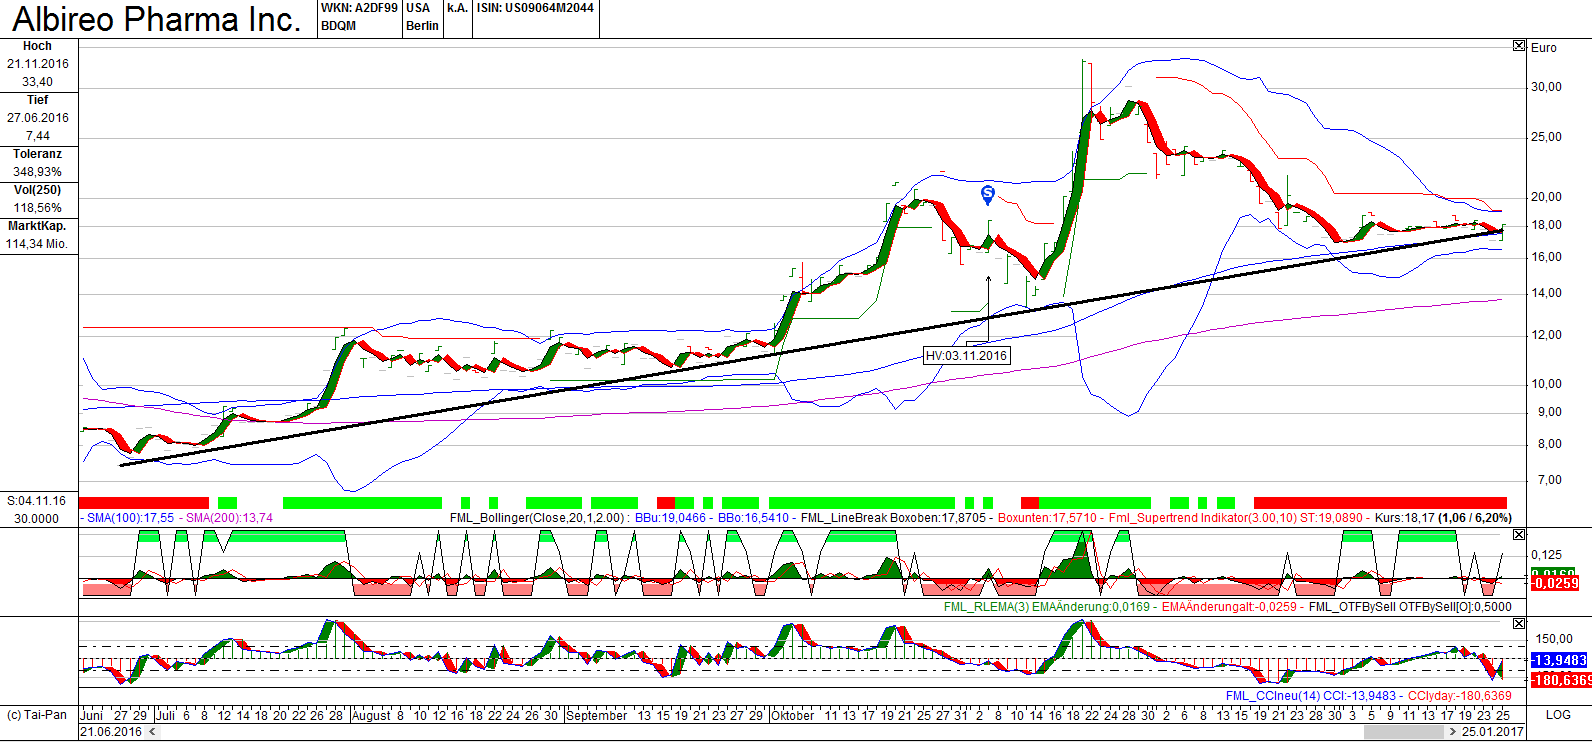
Task: Click the USA country cell
Action: [418, 8]
